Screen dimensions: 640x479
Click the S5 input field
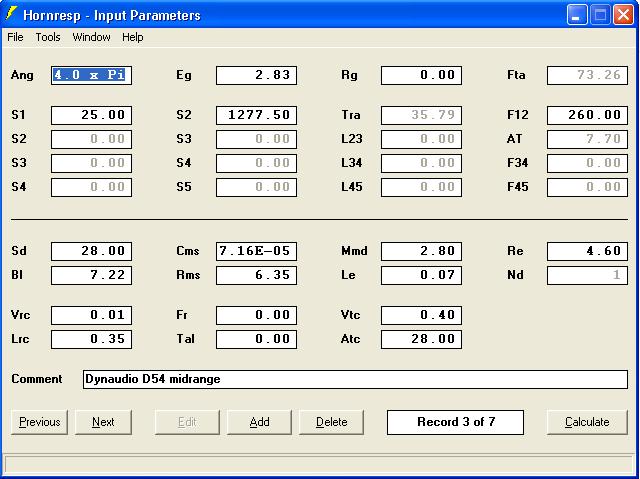(x=256, y=187)
